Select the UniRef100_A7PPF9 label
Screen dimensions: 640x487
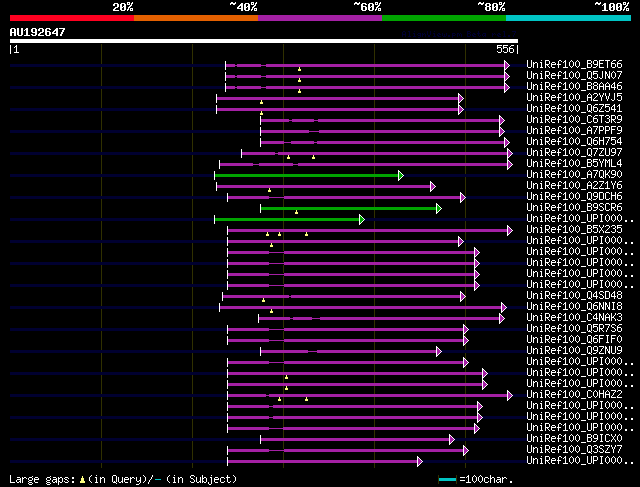pyautogui.click(x=574, y=131)
